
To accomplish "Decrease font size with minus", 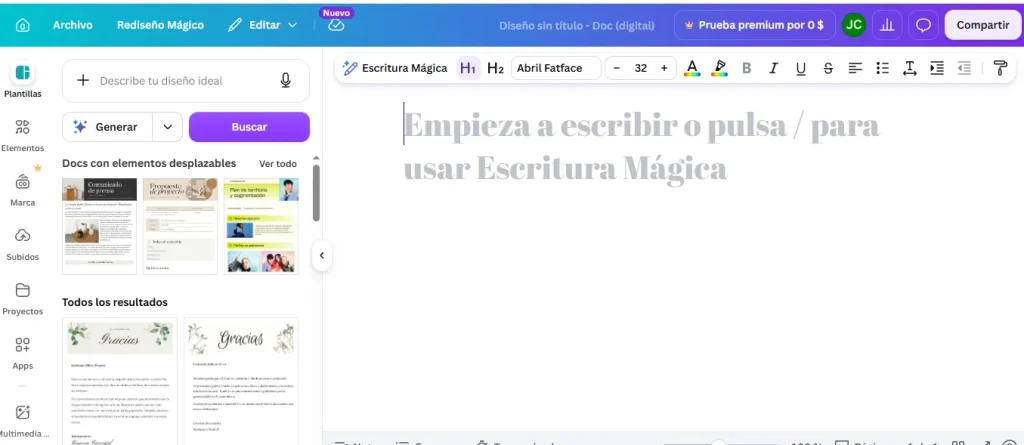I will [616, 68].
